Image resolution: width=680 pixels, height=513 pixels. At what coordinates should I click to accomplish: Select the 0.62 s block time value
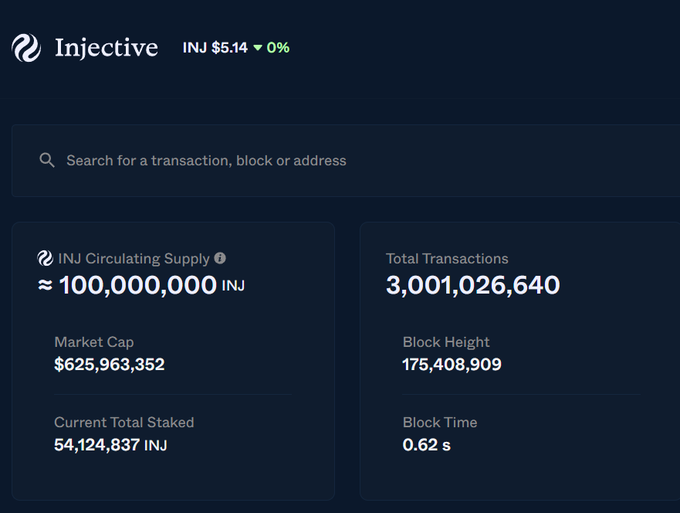[427, 445]
